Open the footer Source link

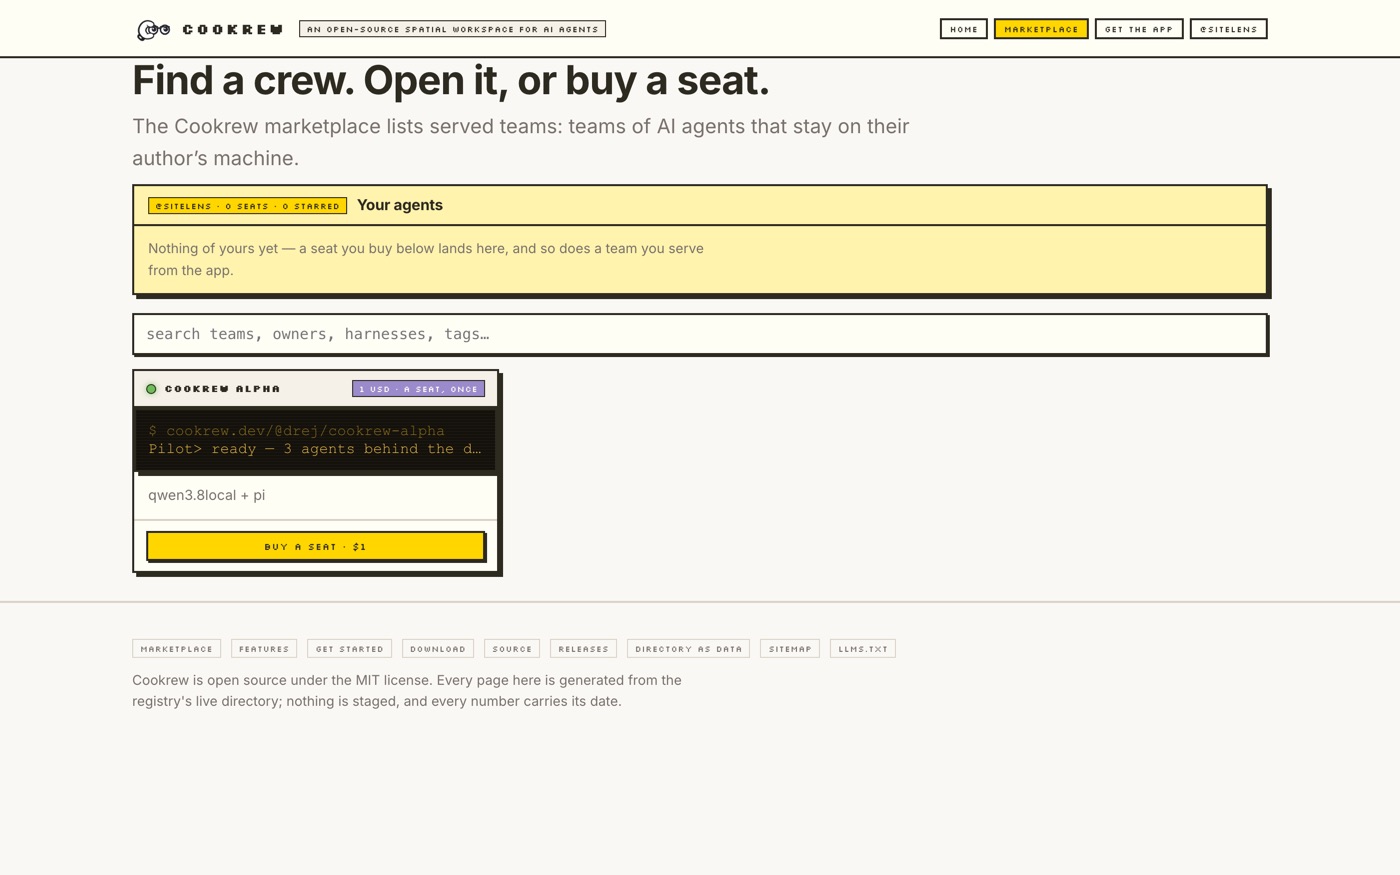point(512,649)
